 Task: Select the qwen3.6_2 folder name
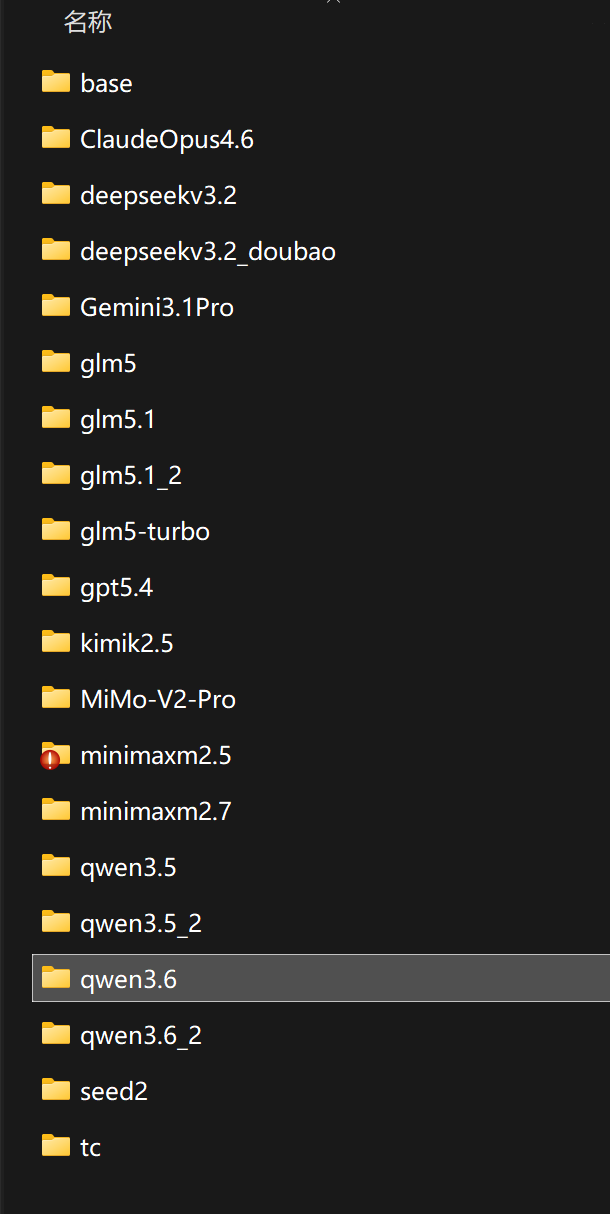pyautogui.click(x=141, y=1035)
